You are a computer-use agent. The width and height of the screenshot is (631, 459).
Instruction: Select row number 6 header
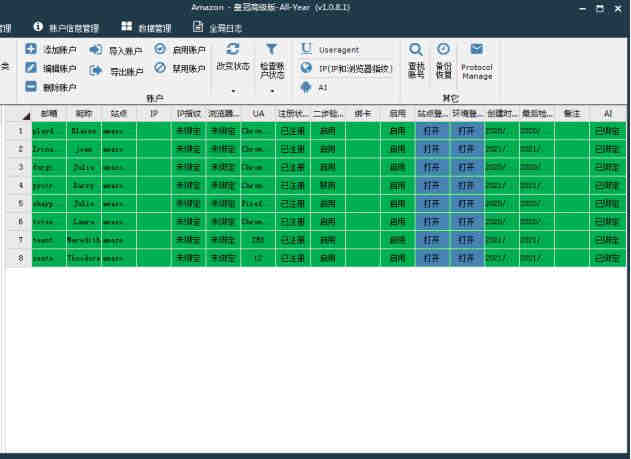pyautogui.click(x=20, y=222)
